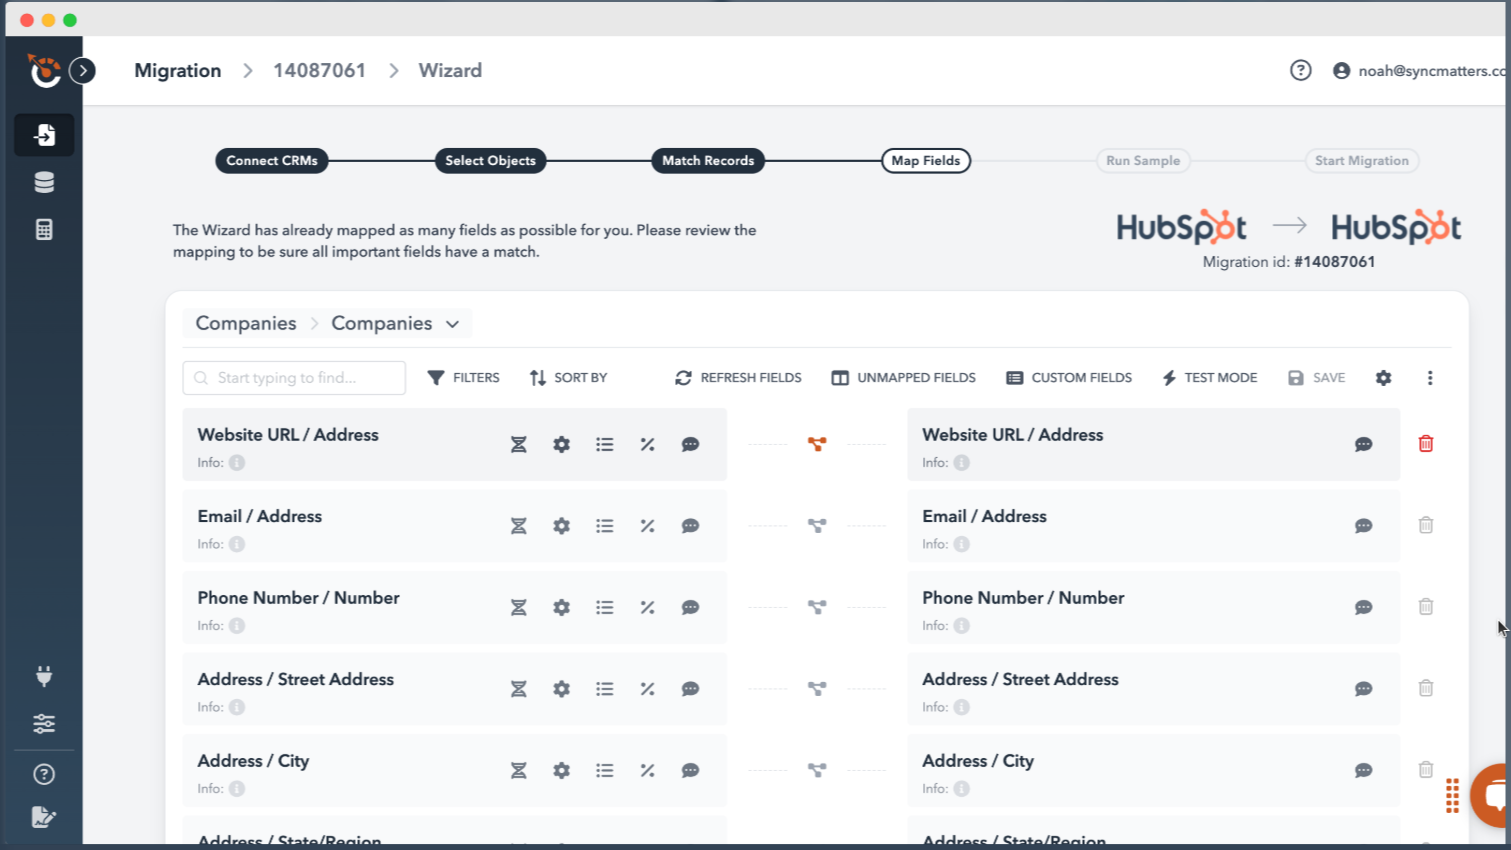Image resolution: width=1511 pixels, height=850 pixels.
Task: Go to the Match Records step
Action: coord(708,161)
